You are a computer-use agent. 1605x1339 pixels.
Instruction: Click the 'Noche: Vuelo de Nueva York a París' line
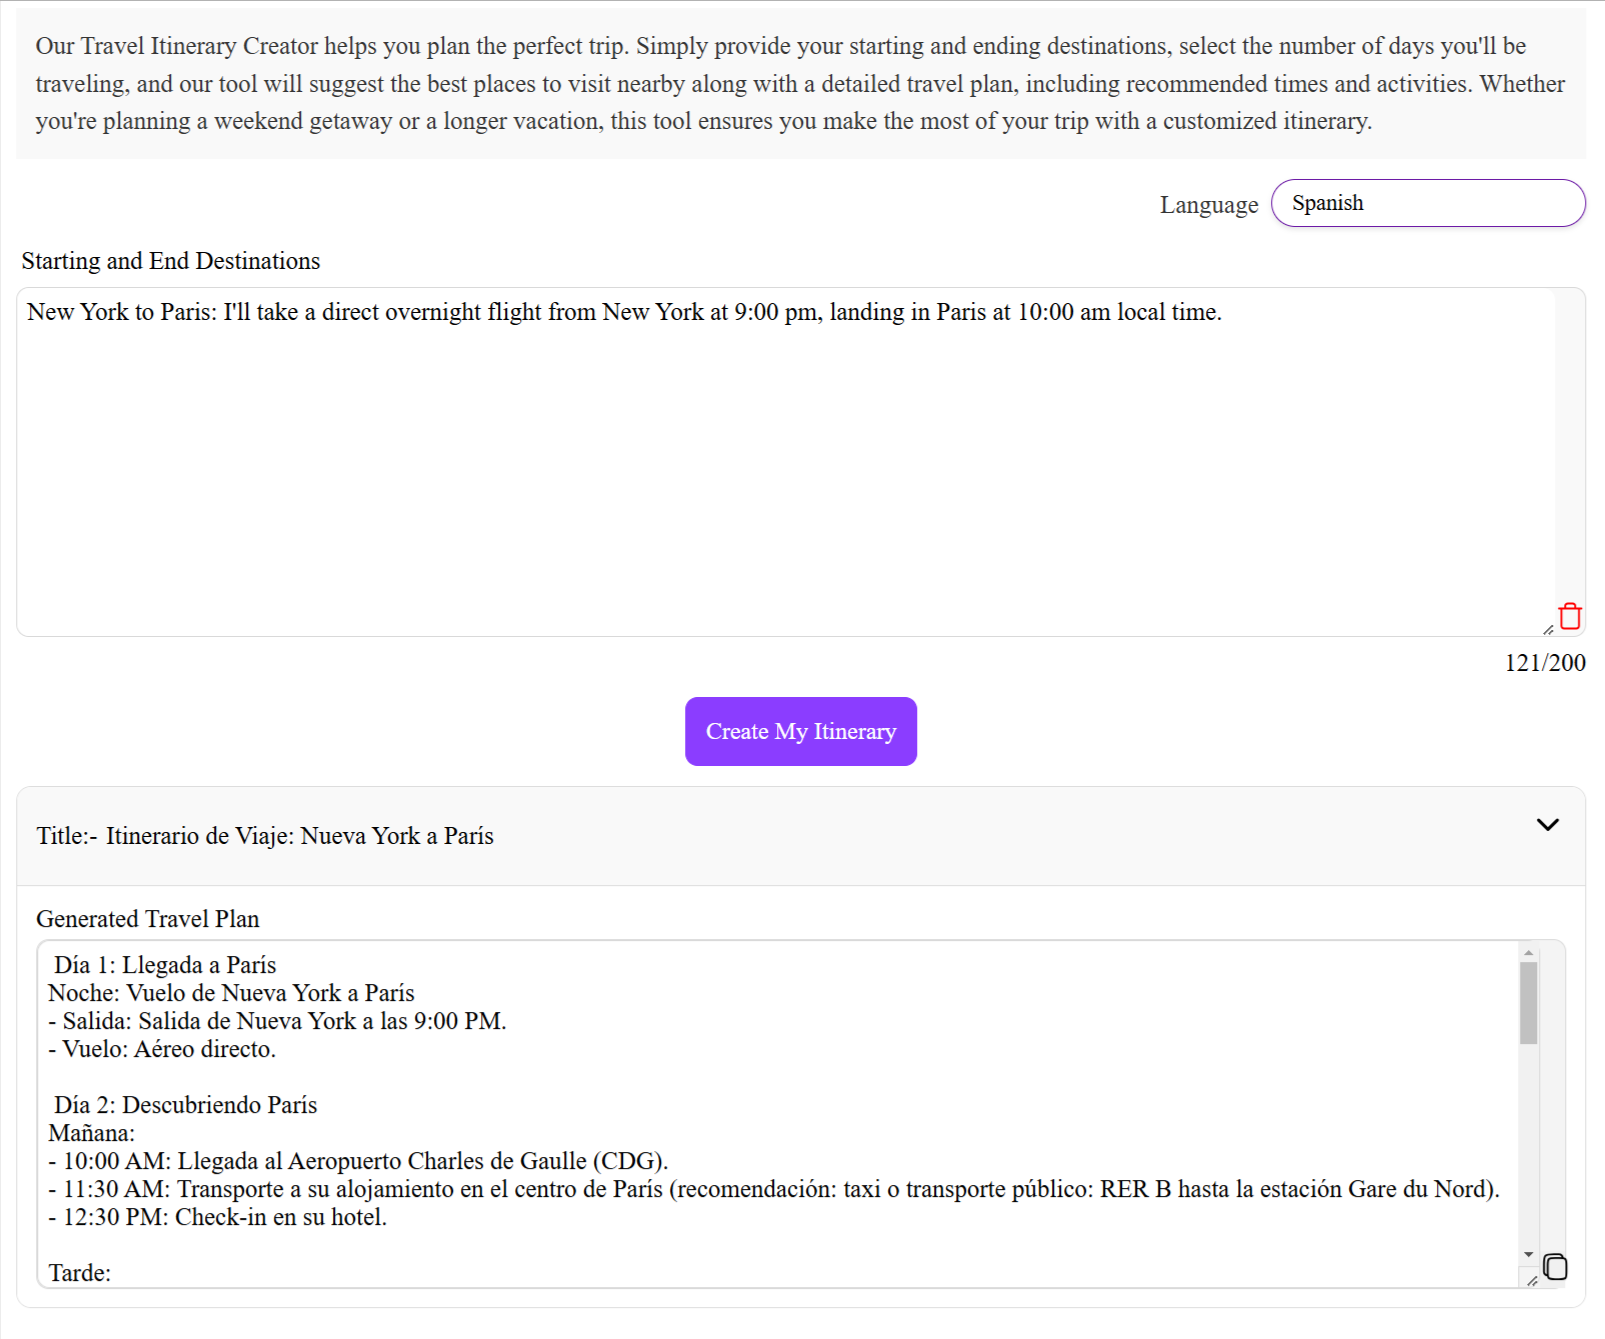(231, 993)
